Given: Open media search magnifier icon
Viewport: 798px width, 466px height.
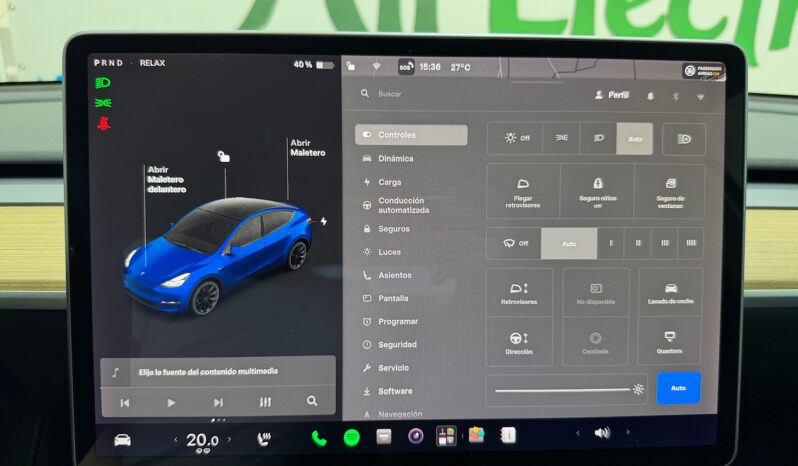Looking at the screenshot, I should [x=312, y=401].
